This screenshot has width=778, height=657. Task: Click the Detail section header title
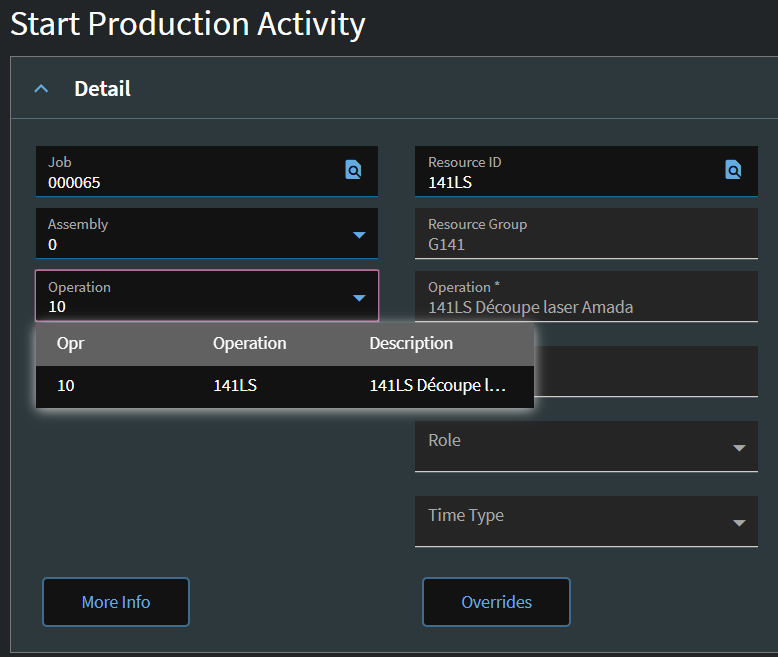102,89
